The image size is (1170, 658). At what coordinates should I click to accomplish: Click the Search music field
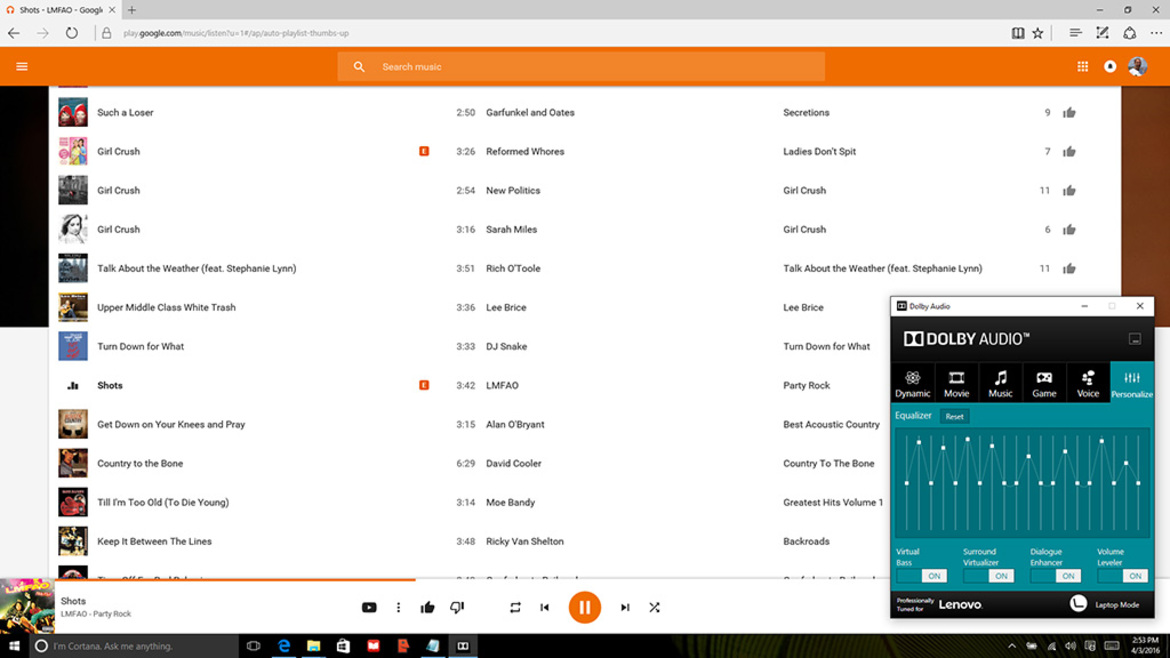pyautogui.click(x=581, y=66)
